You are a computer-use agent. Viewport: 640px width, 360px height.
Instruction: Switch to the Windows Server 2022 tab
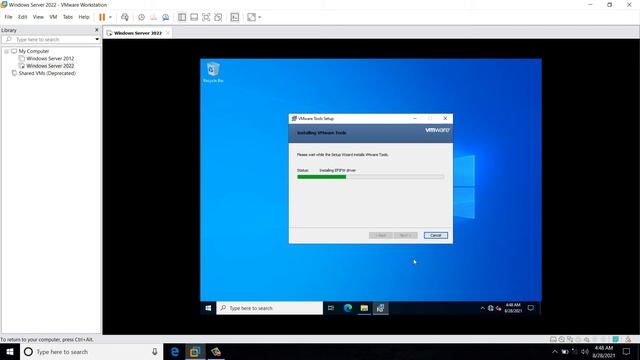tap(138, 33)
